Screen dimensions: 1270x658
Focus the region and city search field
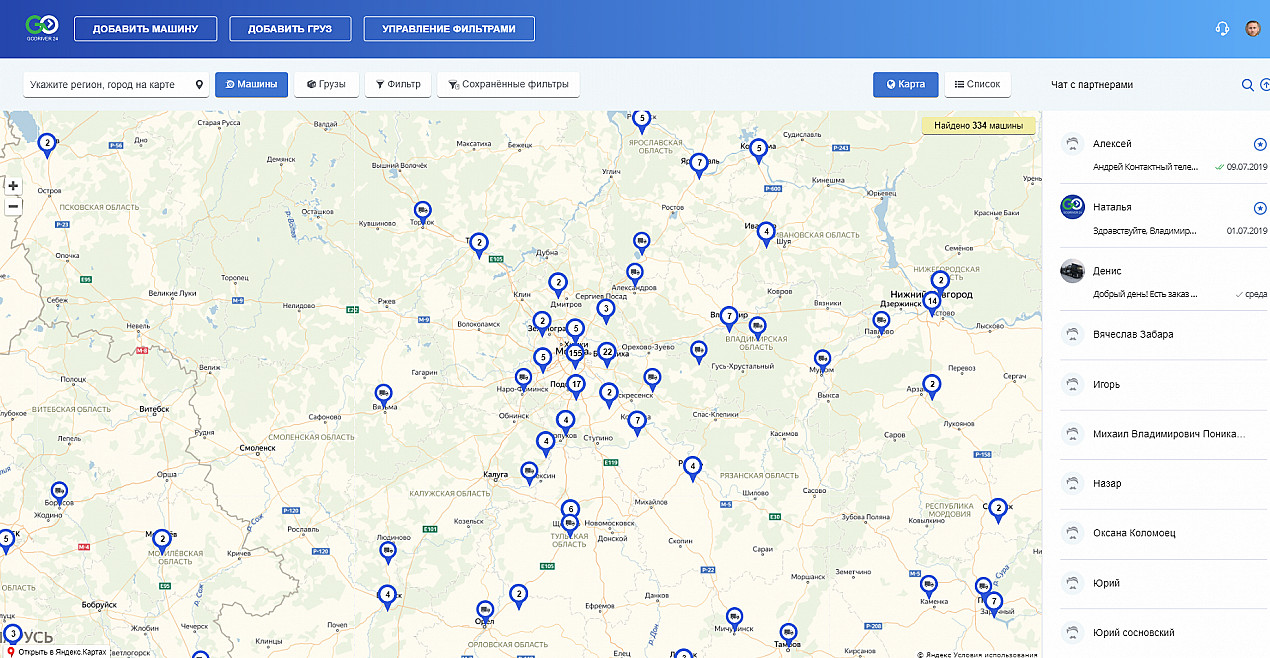click(x=116, y=85)
